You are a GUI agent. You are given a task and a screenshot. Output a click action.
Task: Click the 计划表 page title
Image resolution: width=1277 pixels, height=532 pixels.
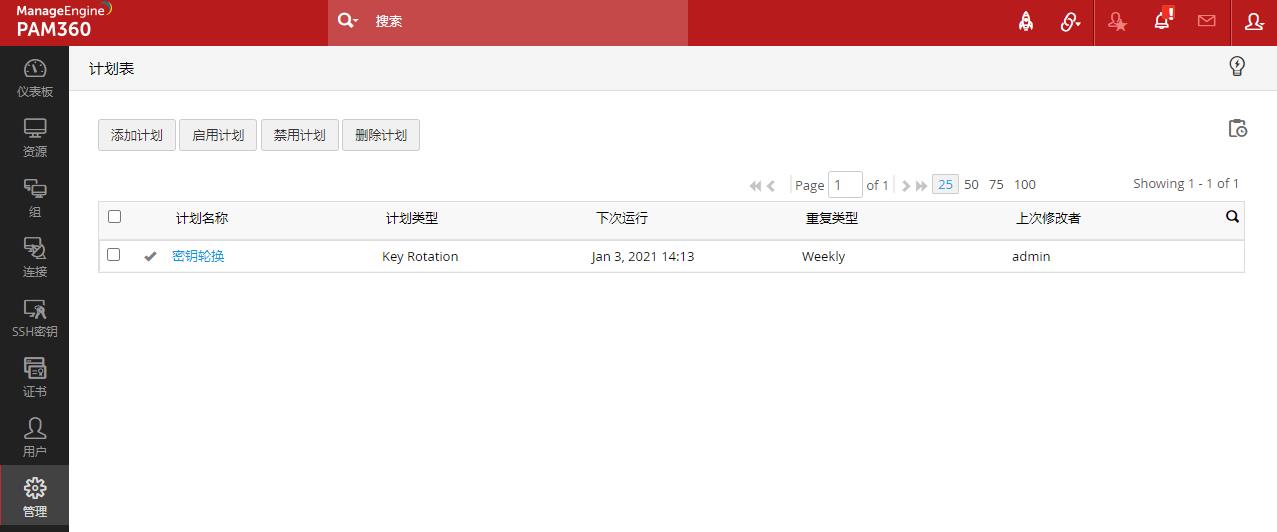click(x=112, y=69)
